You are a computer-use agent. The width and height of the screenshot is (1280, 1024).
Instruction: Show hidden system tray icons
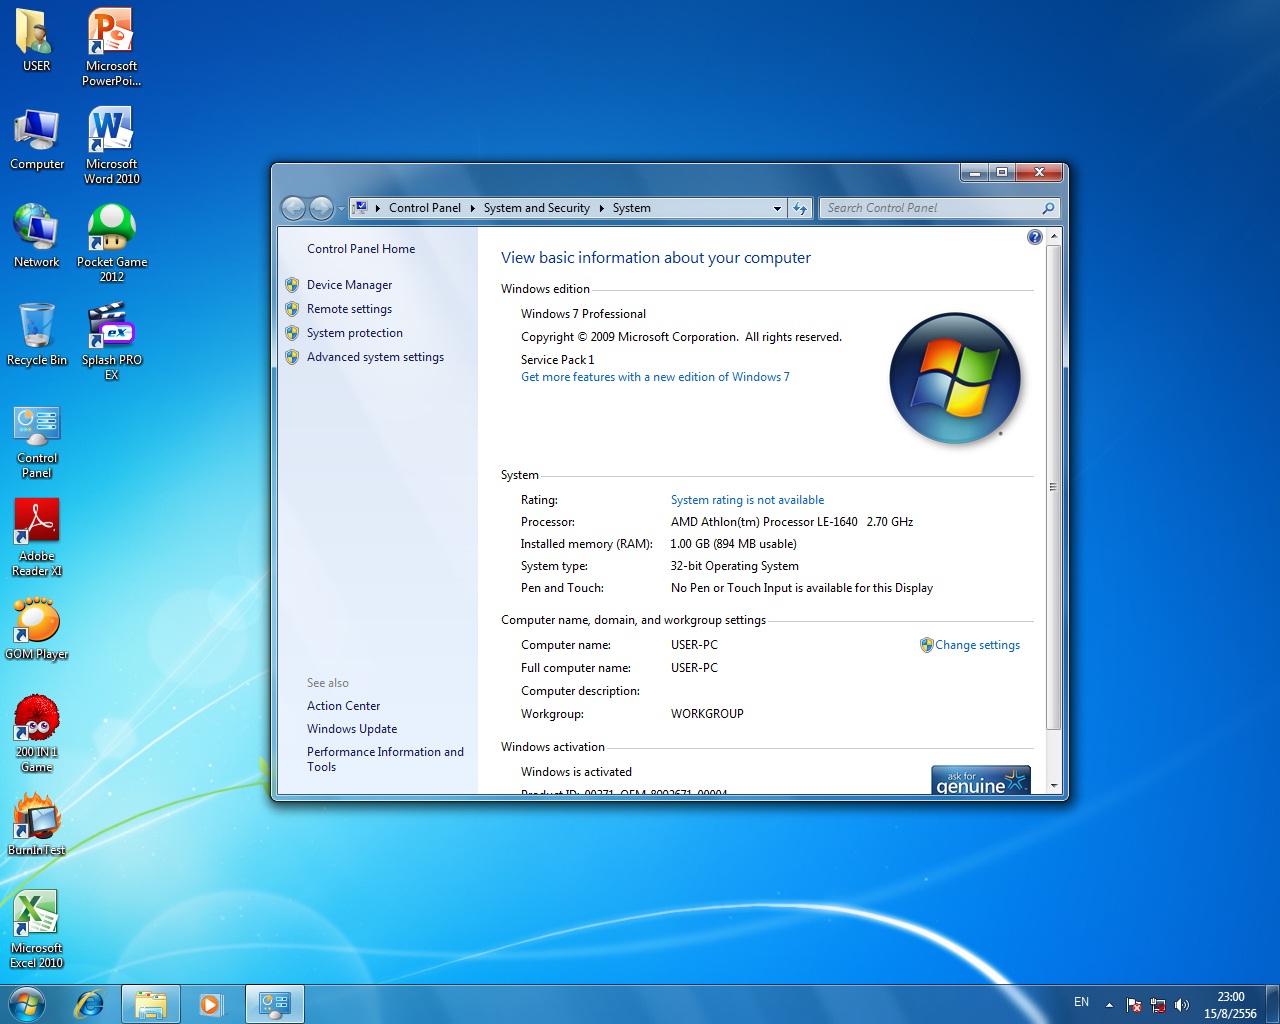1109,1004
